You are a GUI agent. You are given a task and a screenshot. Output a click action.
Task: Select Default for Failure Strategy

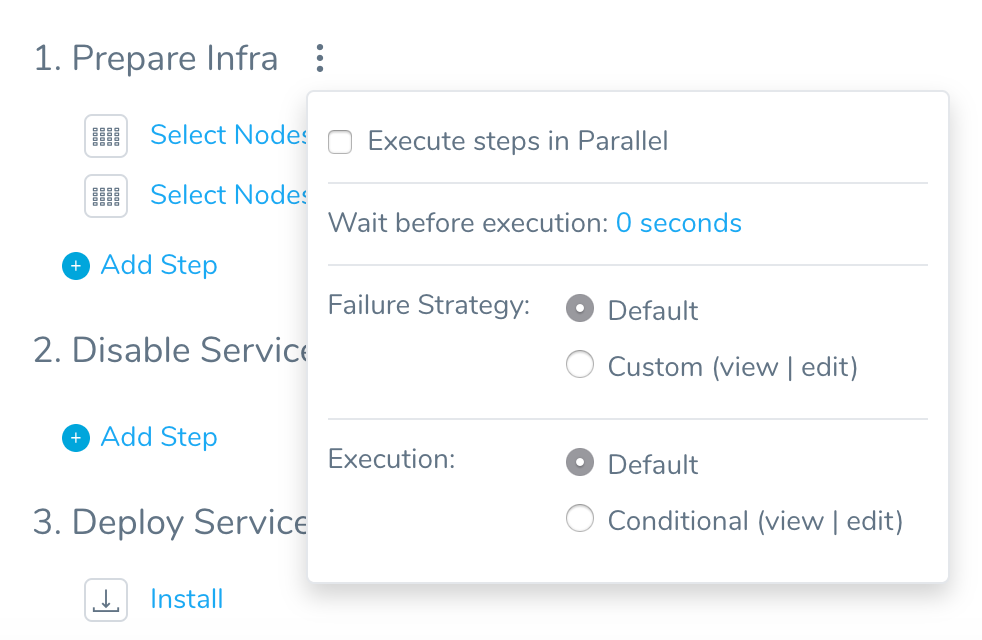pyautogui.click(x=580, y=308)
